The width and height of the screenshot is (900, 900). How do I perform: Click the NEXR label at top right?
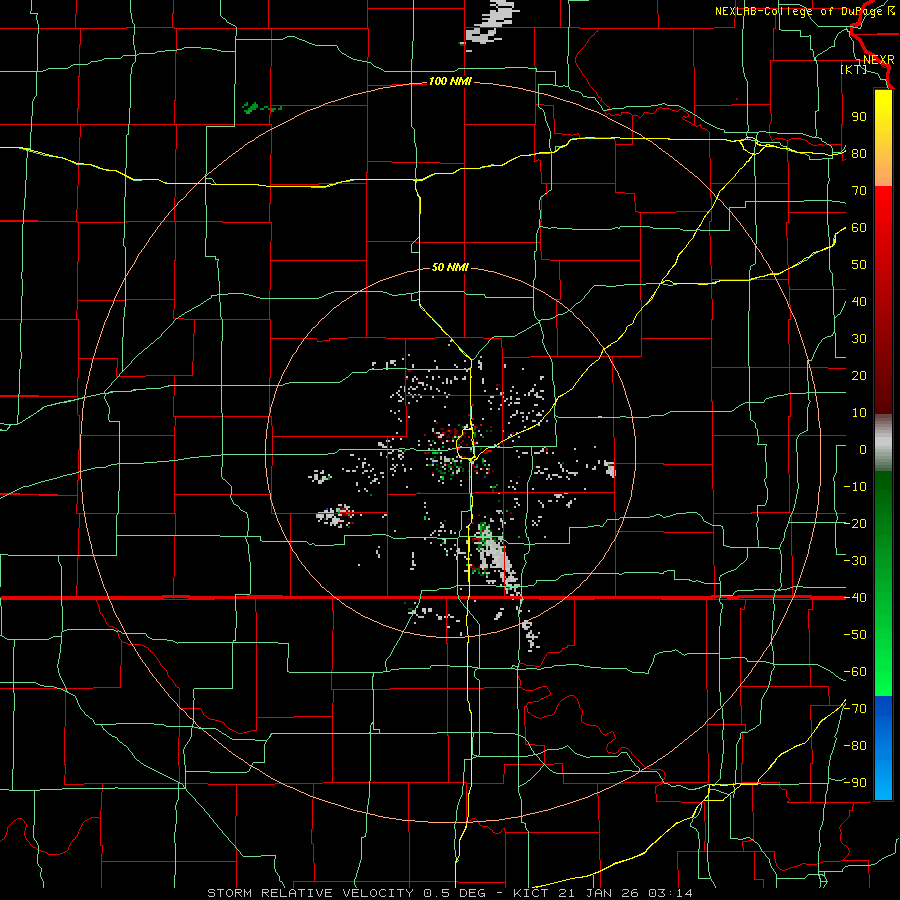pos(879,60)
